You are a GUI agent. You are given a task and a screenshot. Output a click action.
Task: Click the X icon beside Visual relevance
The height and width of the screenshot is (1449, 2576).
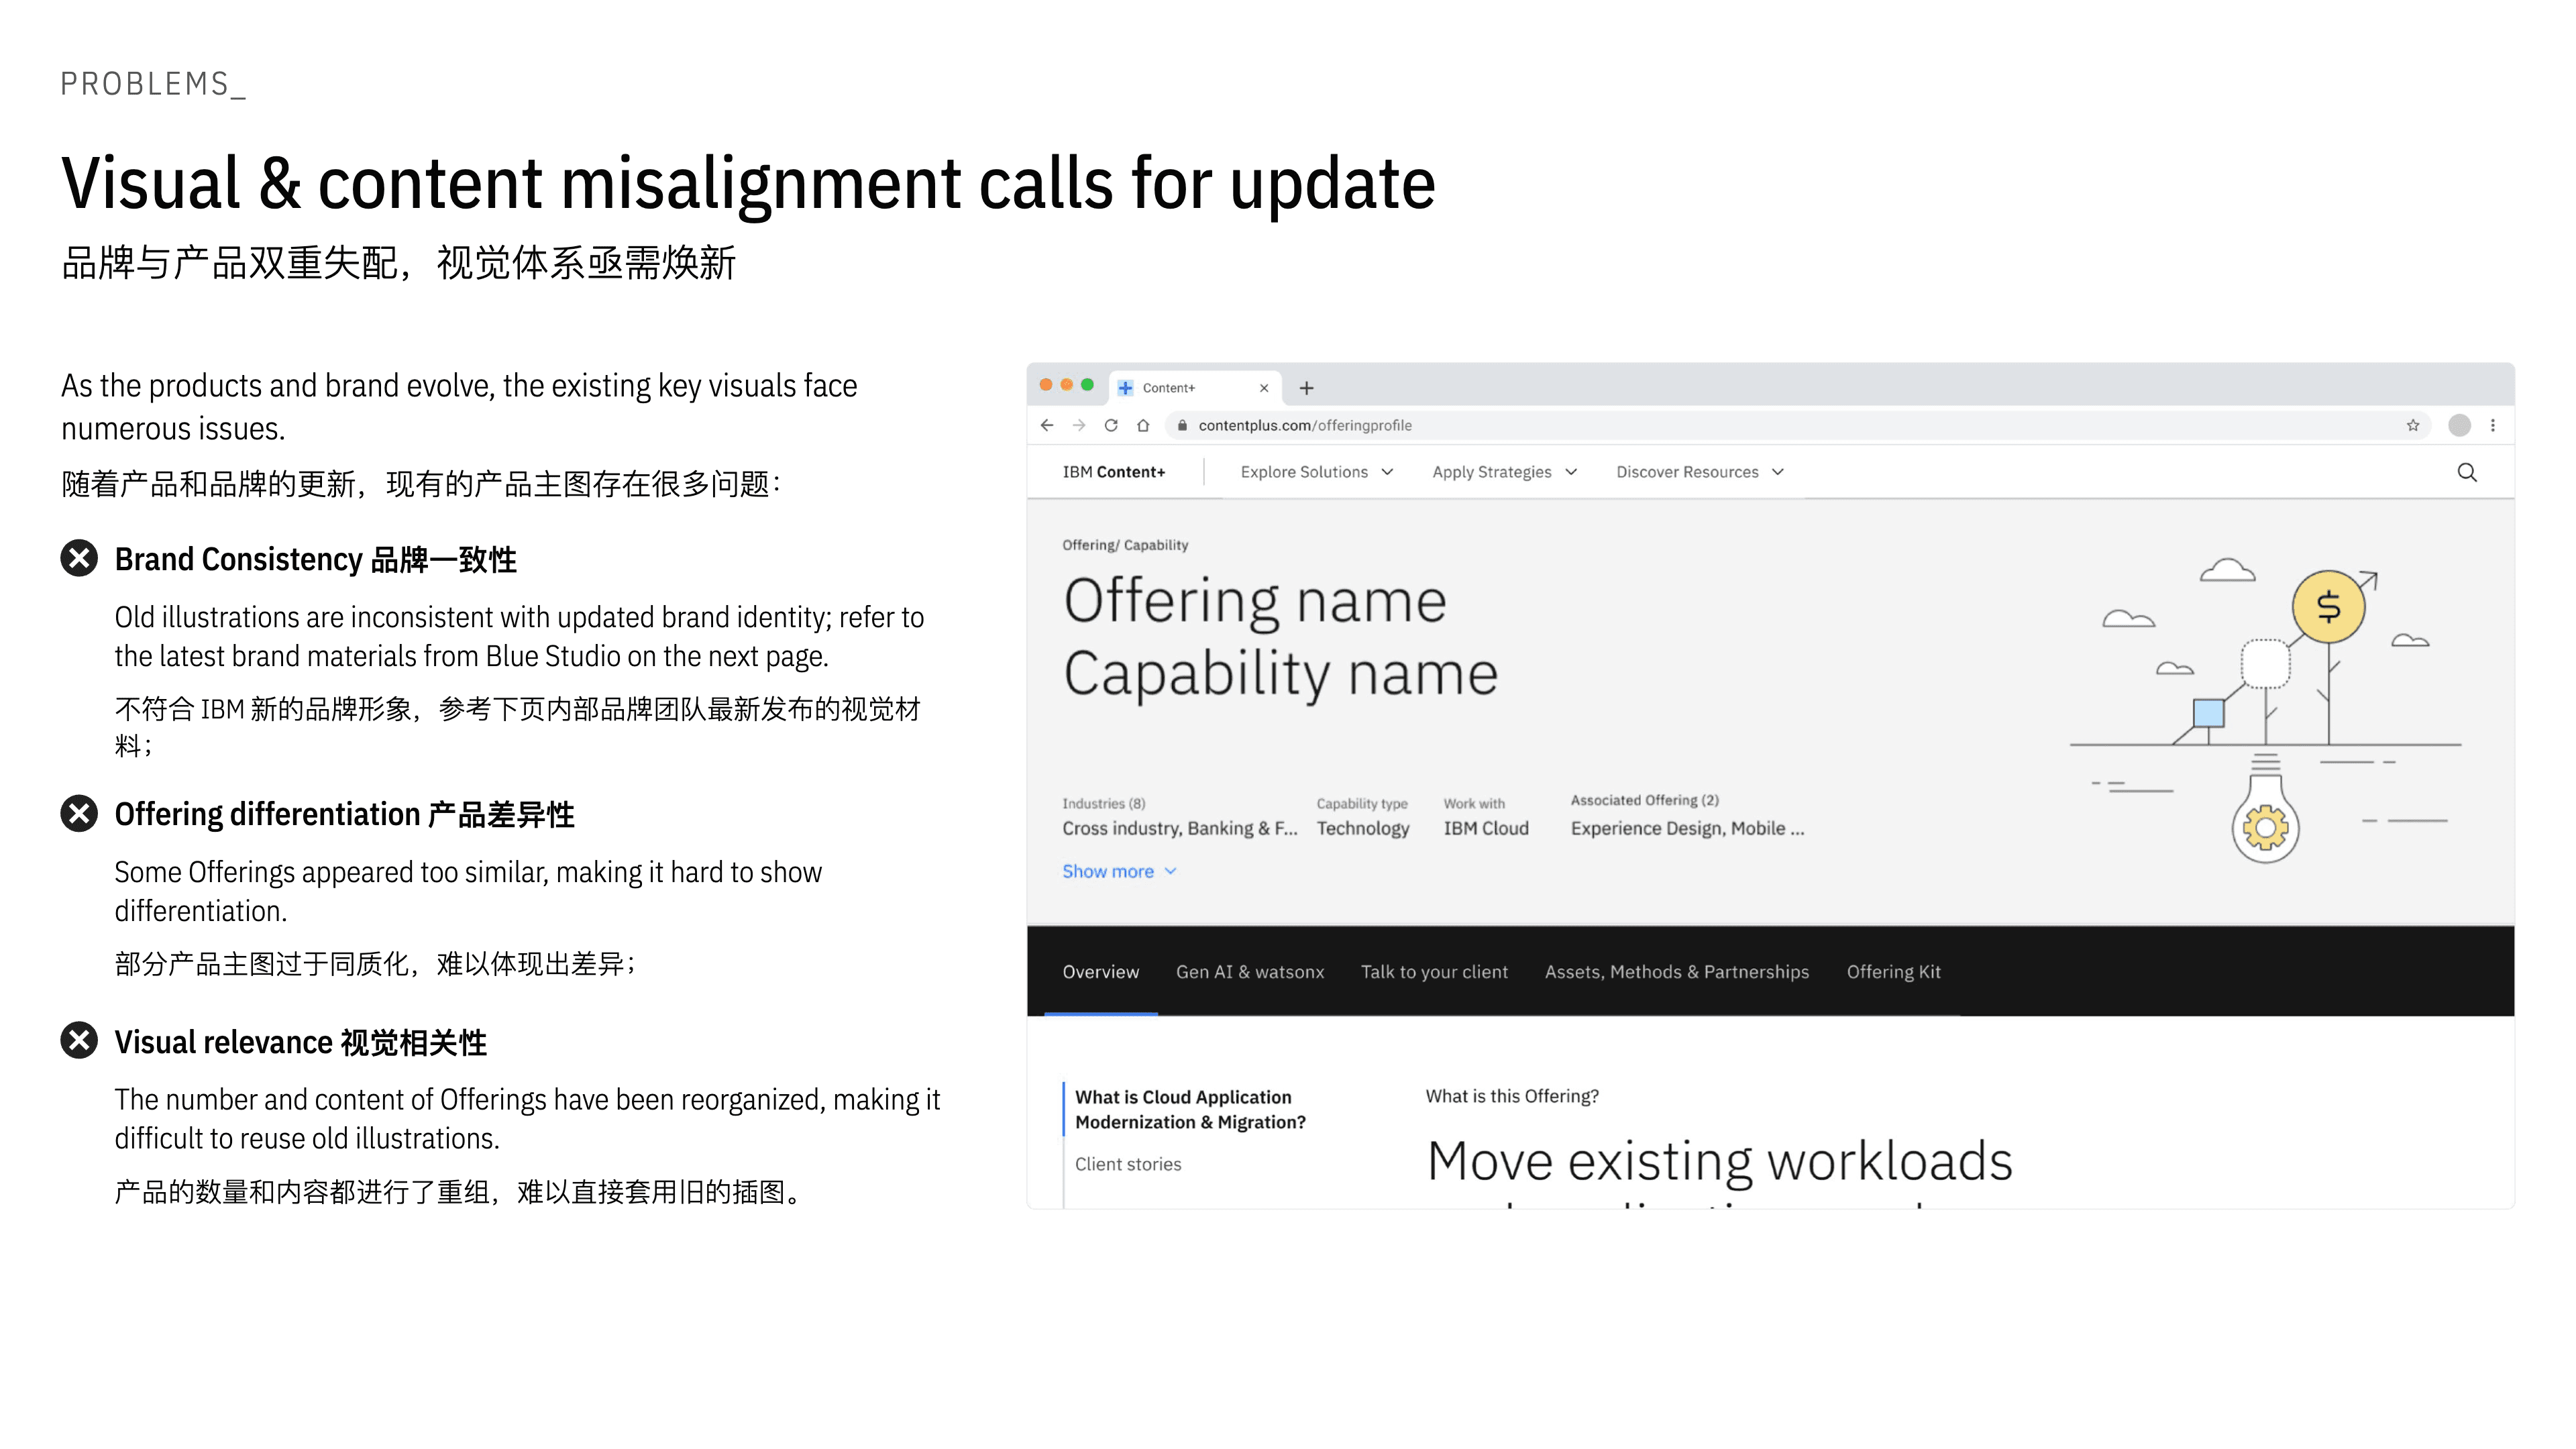[79, 1040]
